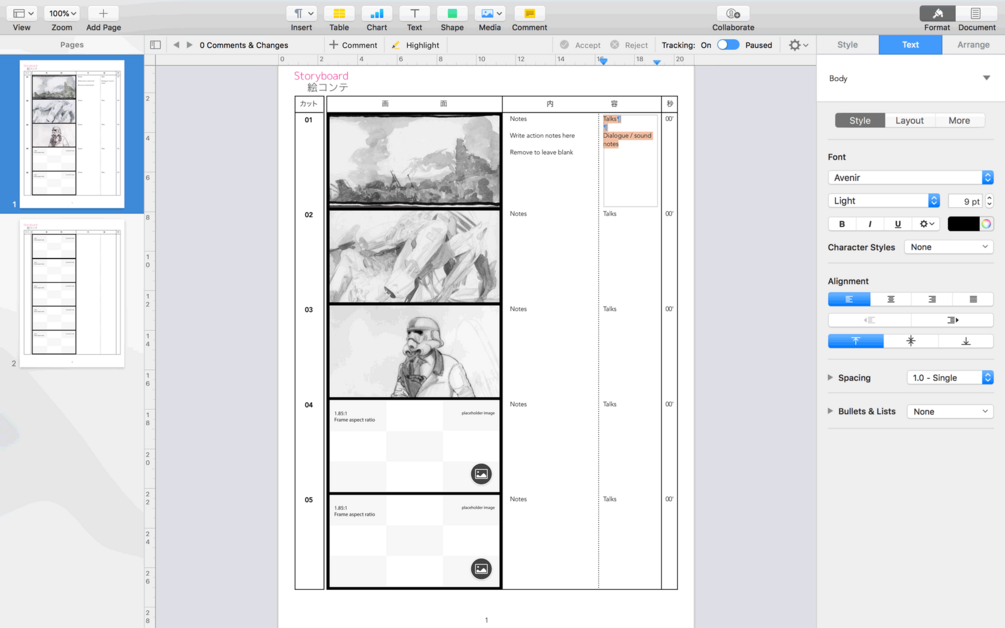Screen dimensions: 1005x628
Task: Replace placeholder image in cut 04
Action: tap(481, 474)
